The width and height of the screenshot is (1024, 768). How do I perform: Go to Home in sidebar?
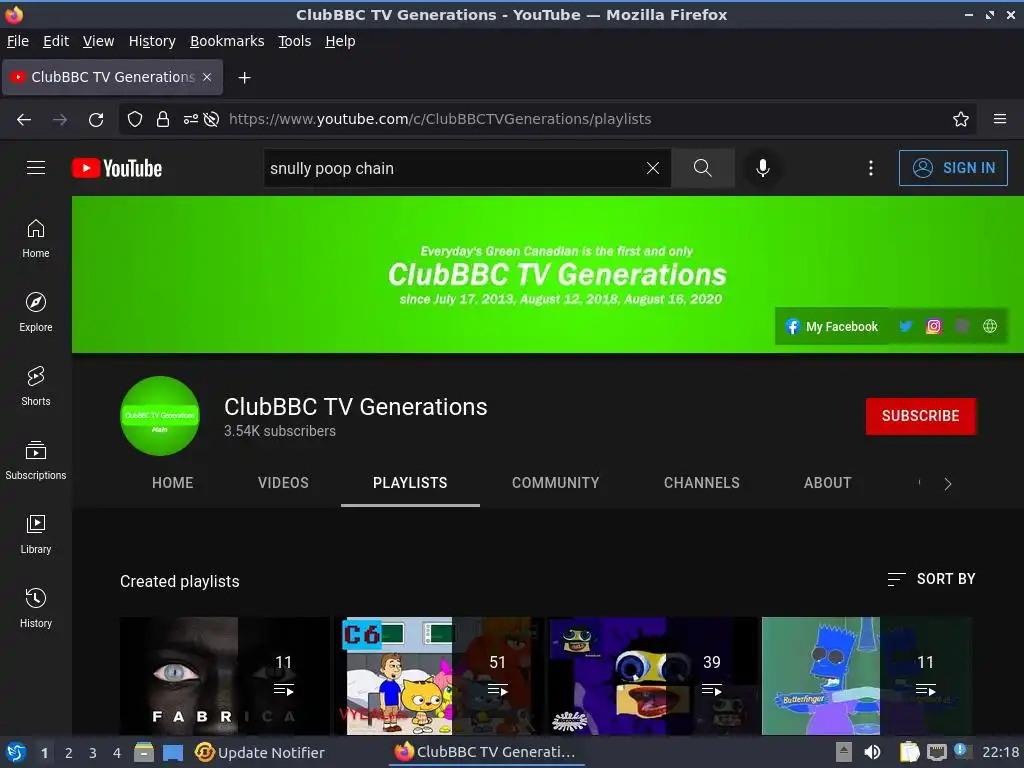(x=36, y=239)
